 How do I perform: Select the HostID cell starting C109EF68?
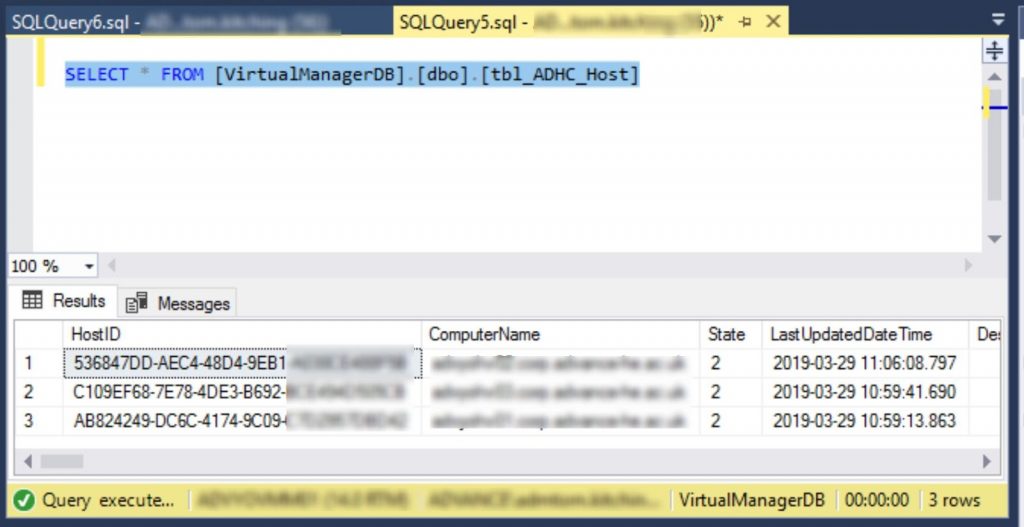[x=243, y=392]
